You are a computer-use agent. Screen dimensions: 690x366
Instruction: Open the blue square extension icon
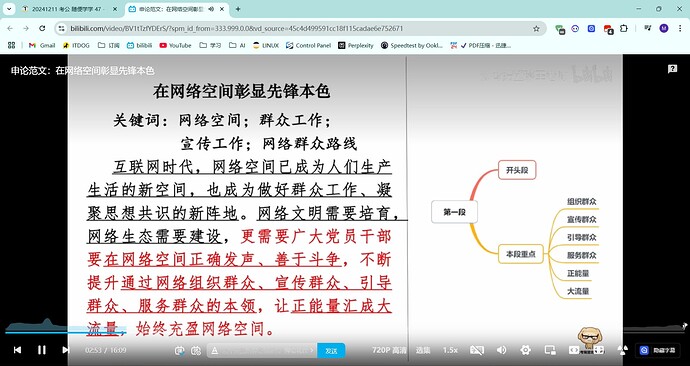(591, 29)
